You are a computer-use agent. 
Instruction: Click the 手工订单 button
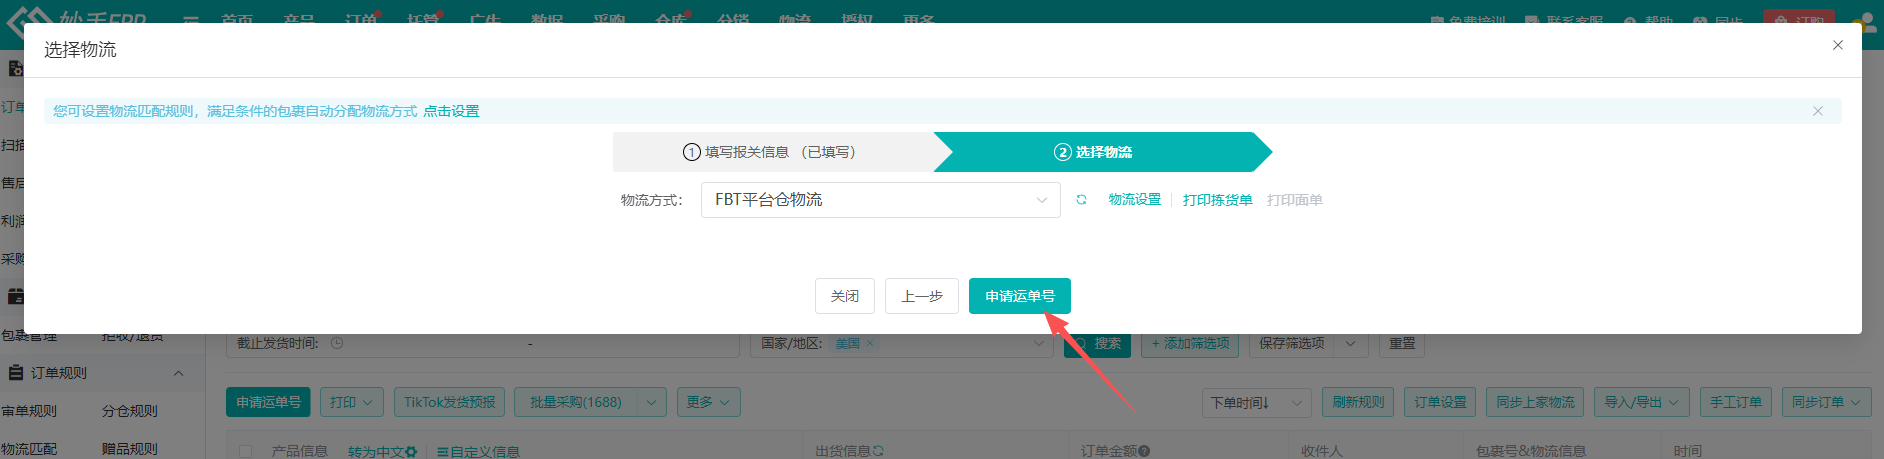[x=1736, y=402]
